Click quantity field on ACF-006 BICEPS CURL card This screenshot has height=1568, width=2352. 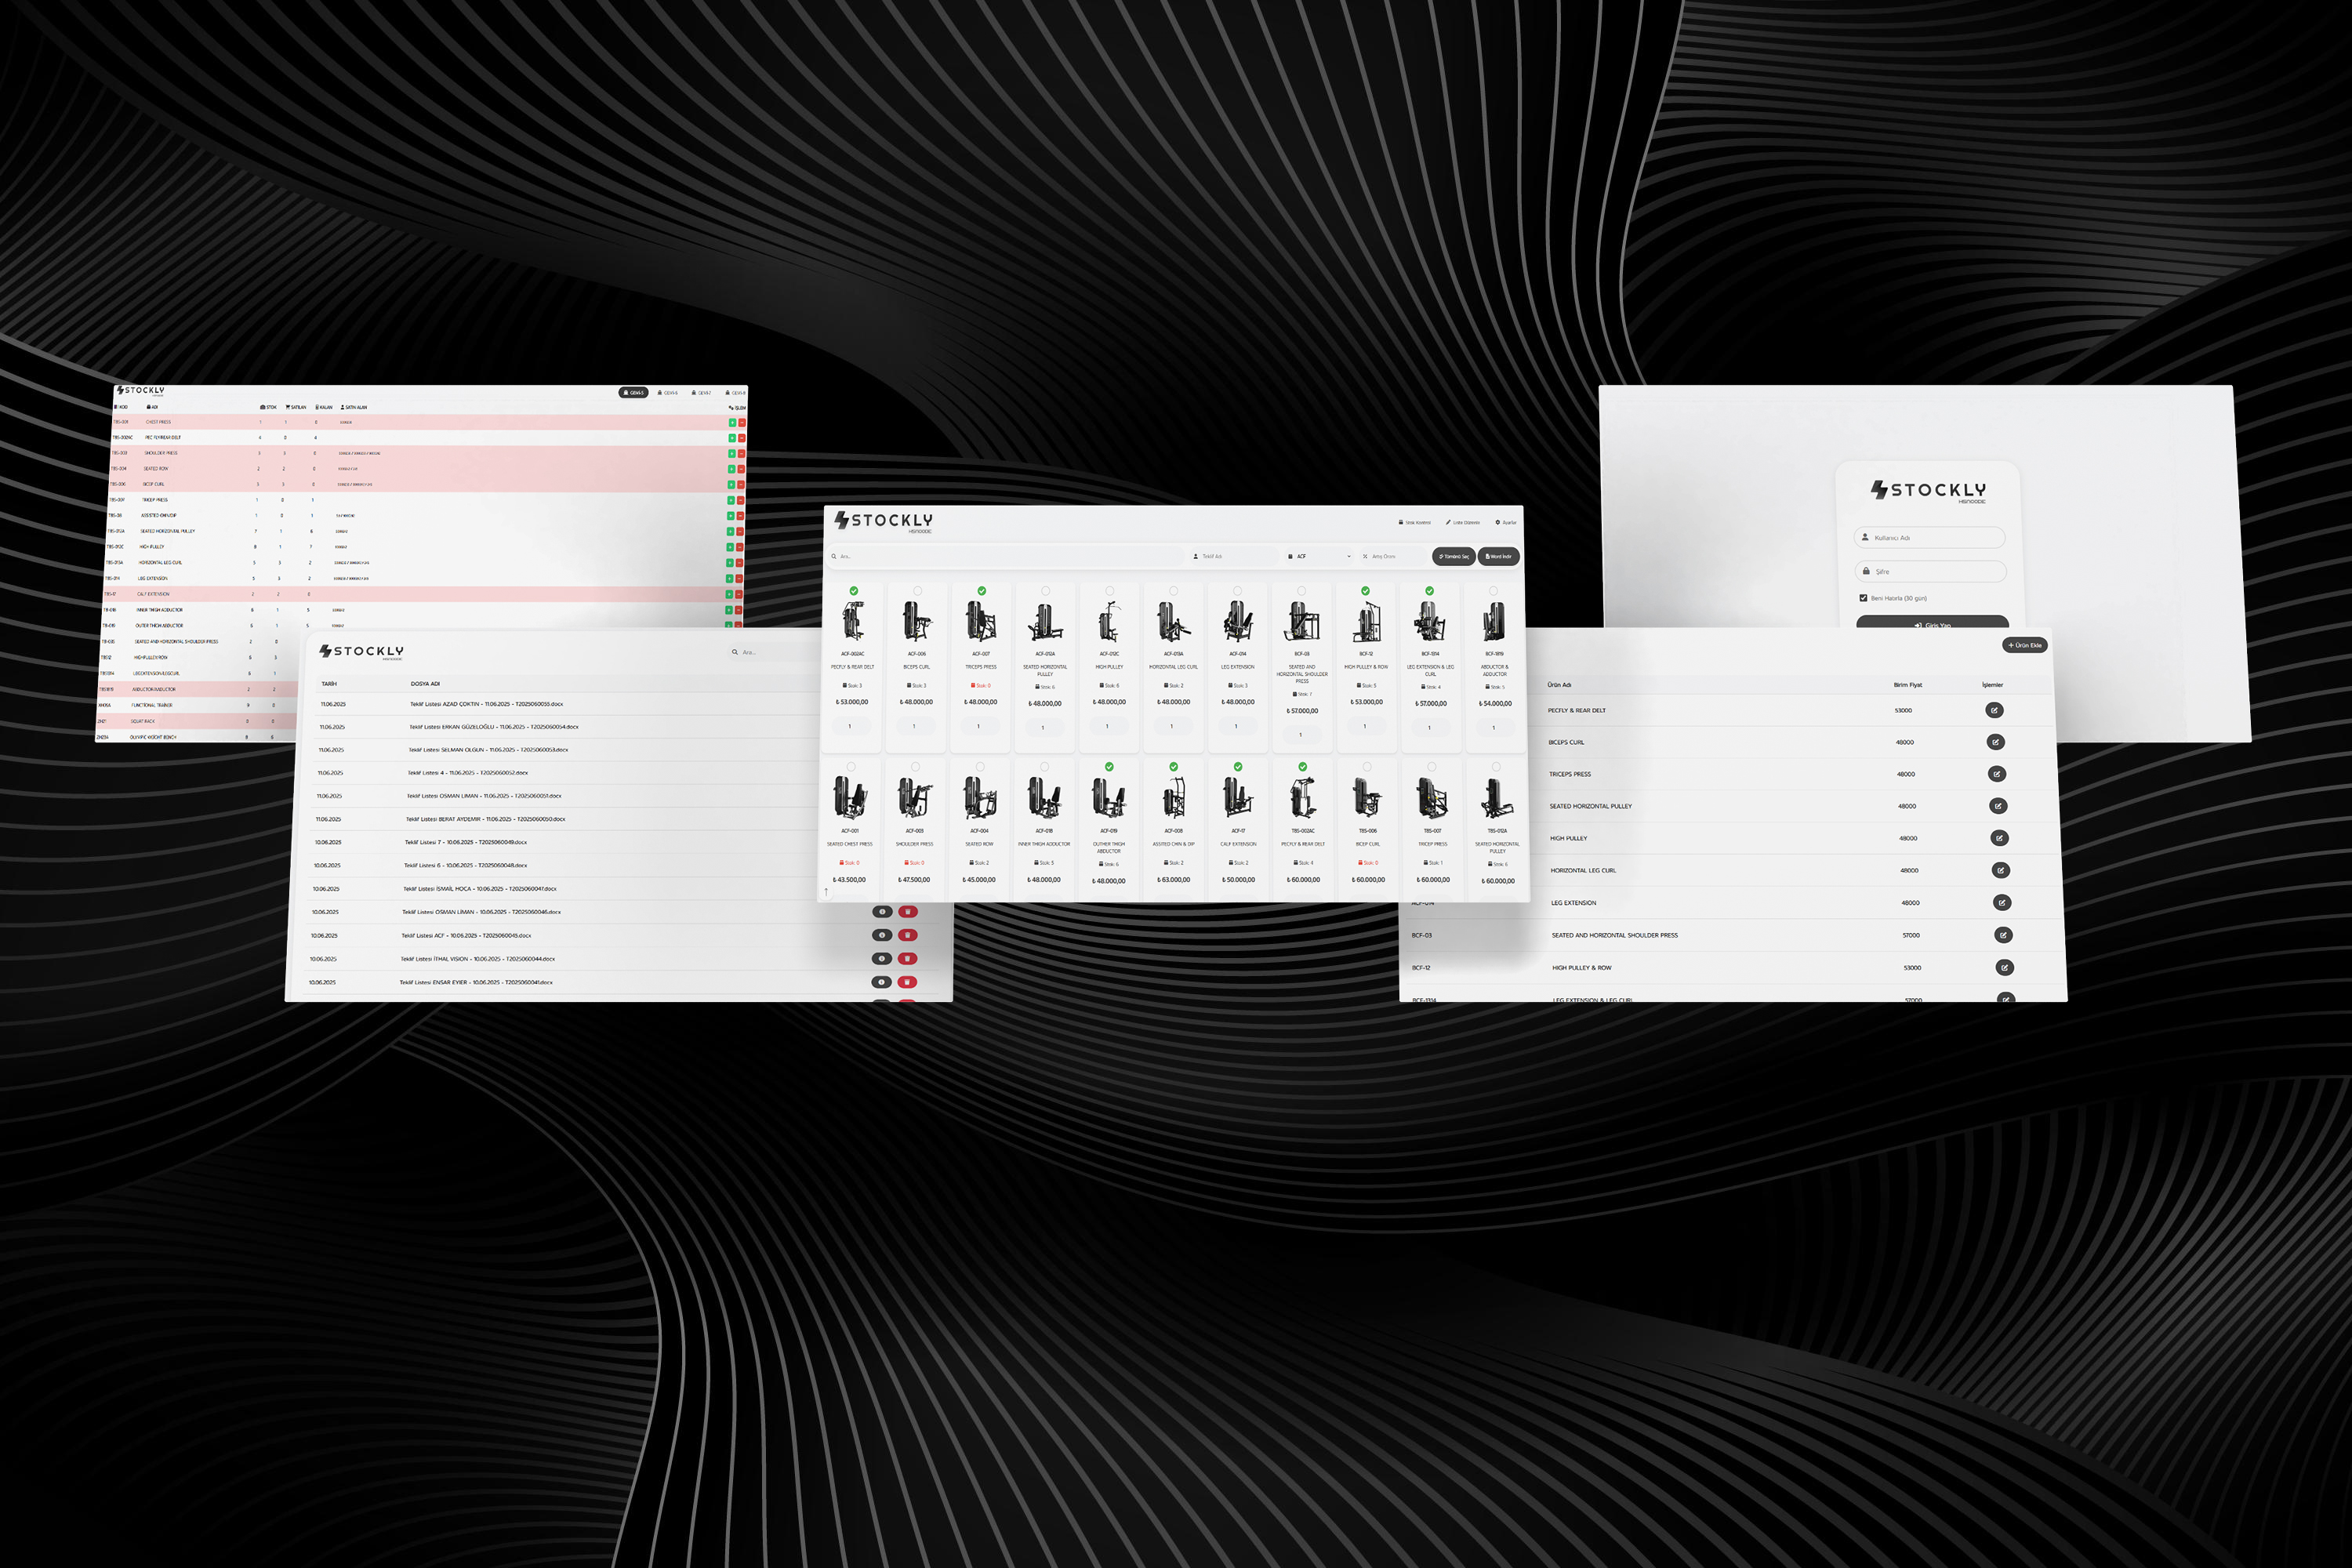[914, 726]
